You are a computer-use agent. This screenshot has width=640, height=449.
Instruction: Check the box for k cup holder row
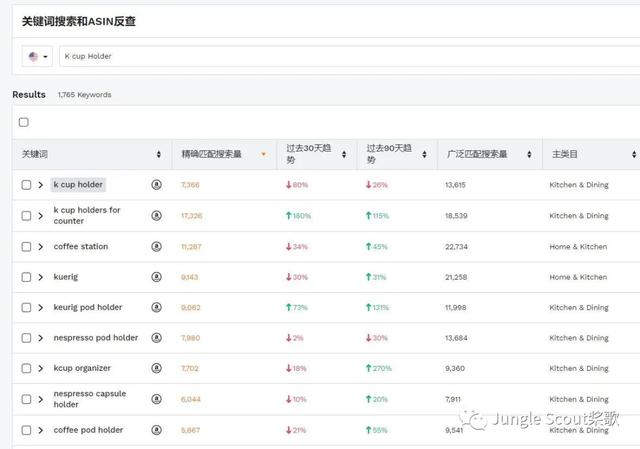(x=26, y=185)
